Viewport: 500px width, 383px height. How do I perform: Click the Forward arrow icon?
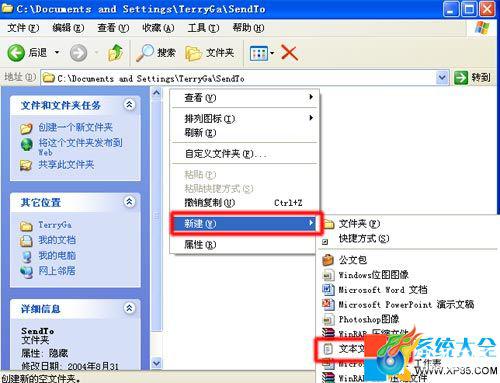[78, 53]
